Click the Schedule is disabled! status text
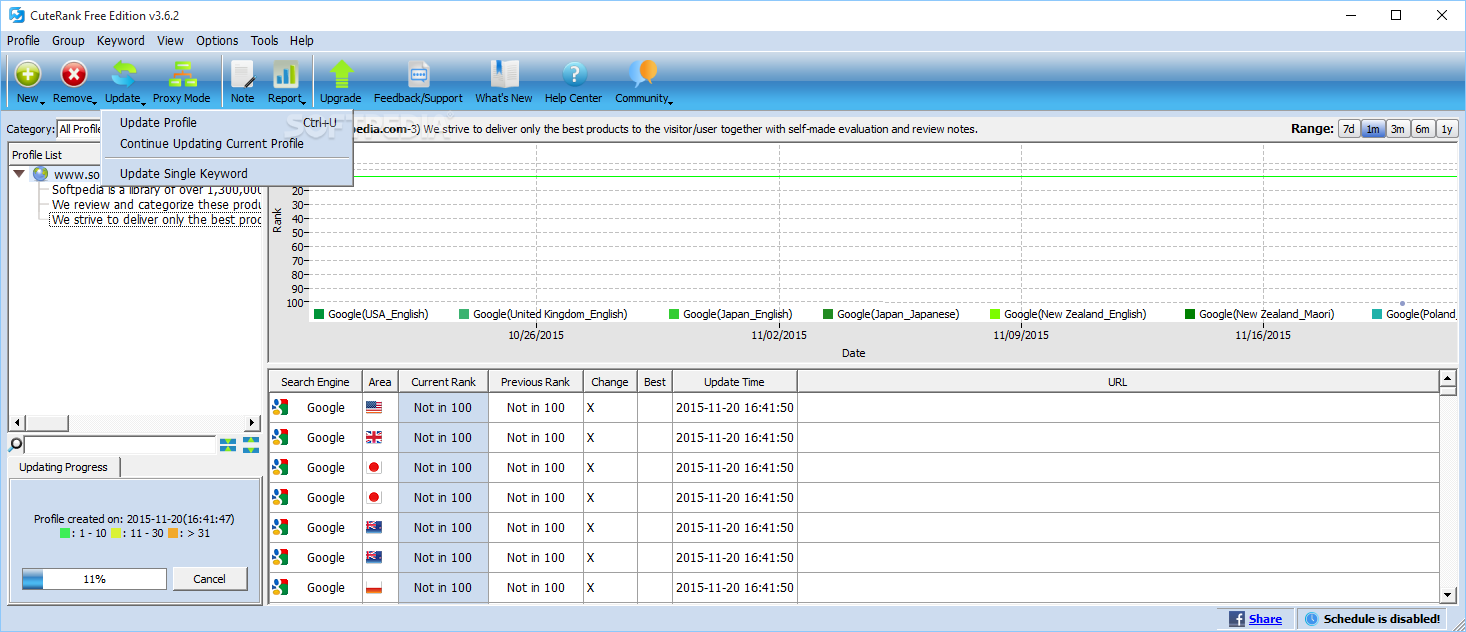The height and width of the screenshot is (632, 1466). [1382, 619]
